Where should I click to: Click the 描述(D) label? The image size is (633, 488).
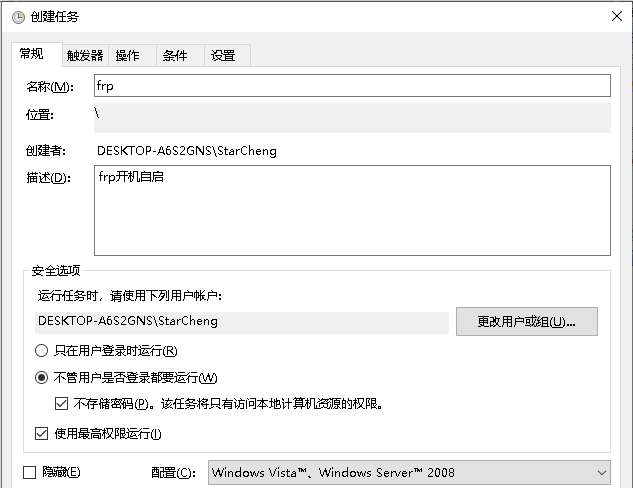pyautogui.click(x=50, y=178)
